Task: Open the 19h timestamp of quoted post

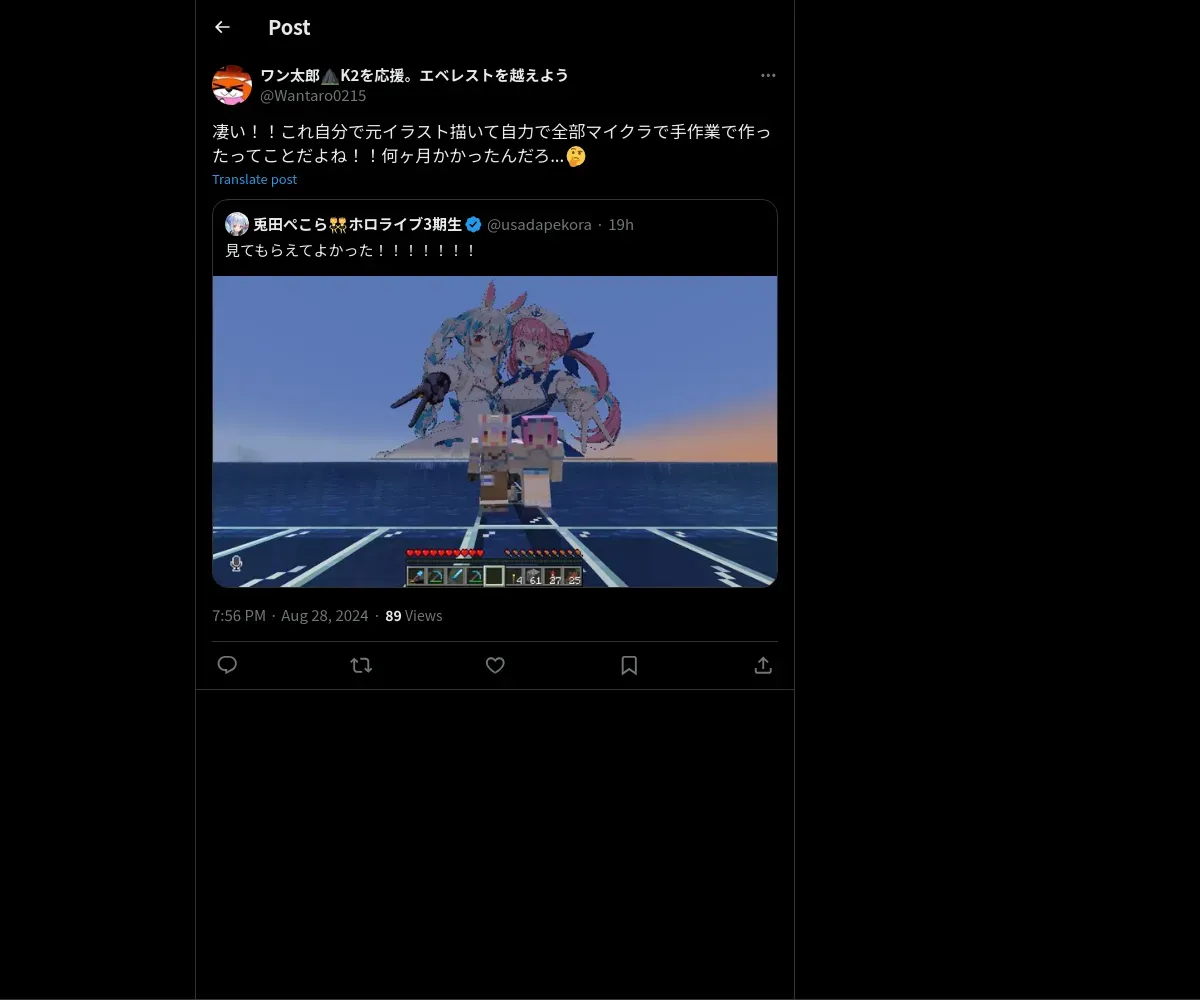Action: 621,224
